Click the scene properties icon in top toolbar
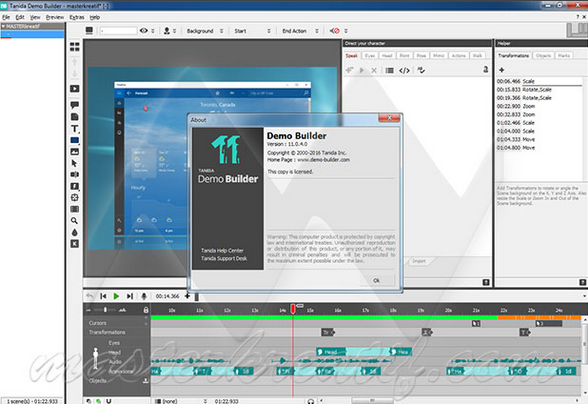Image resolution: width=588 pixels, height=404 pixels. coord(89,31)
